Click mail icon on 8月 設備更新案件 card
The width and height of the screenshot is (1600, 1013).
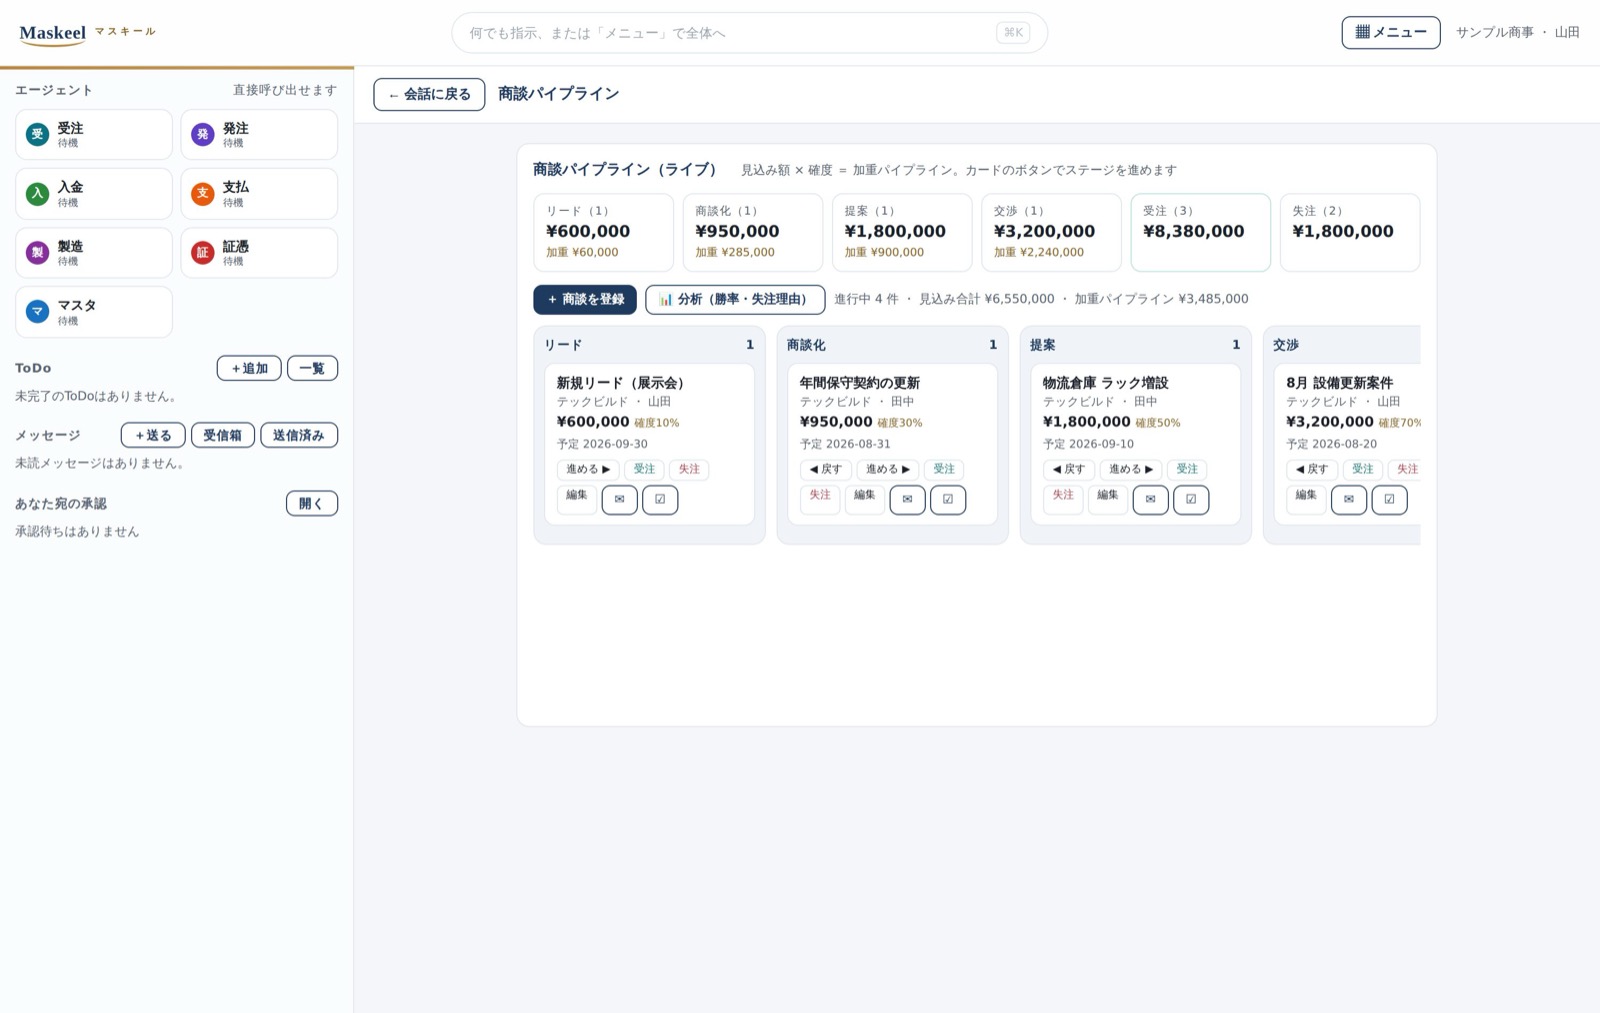click(x=1349, y=500)
